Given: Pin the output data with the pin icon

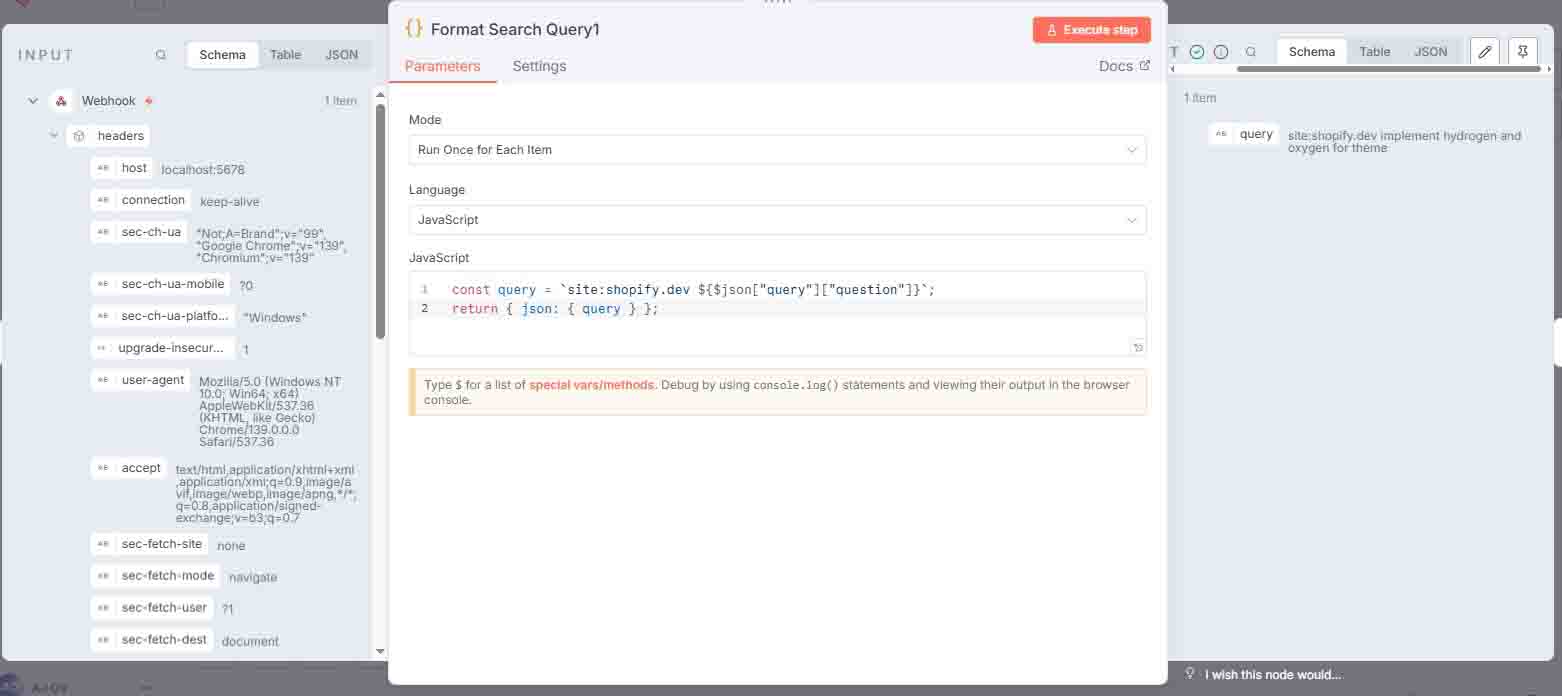Looking at the screenshot, I should [x=1522, y=51].
